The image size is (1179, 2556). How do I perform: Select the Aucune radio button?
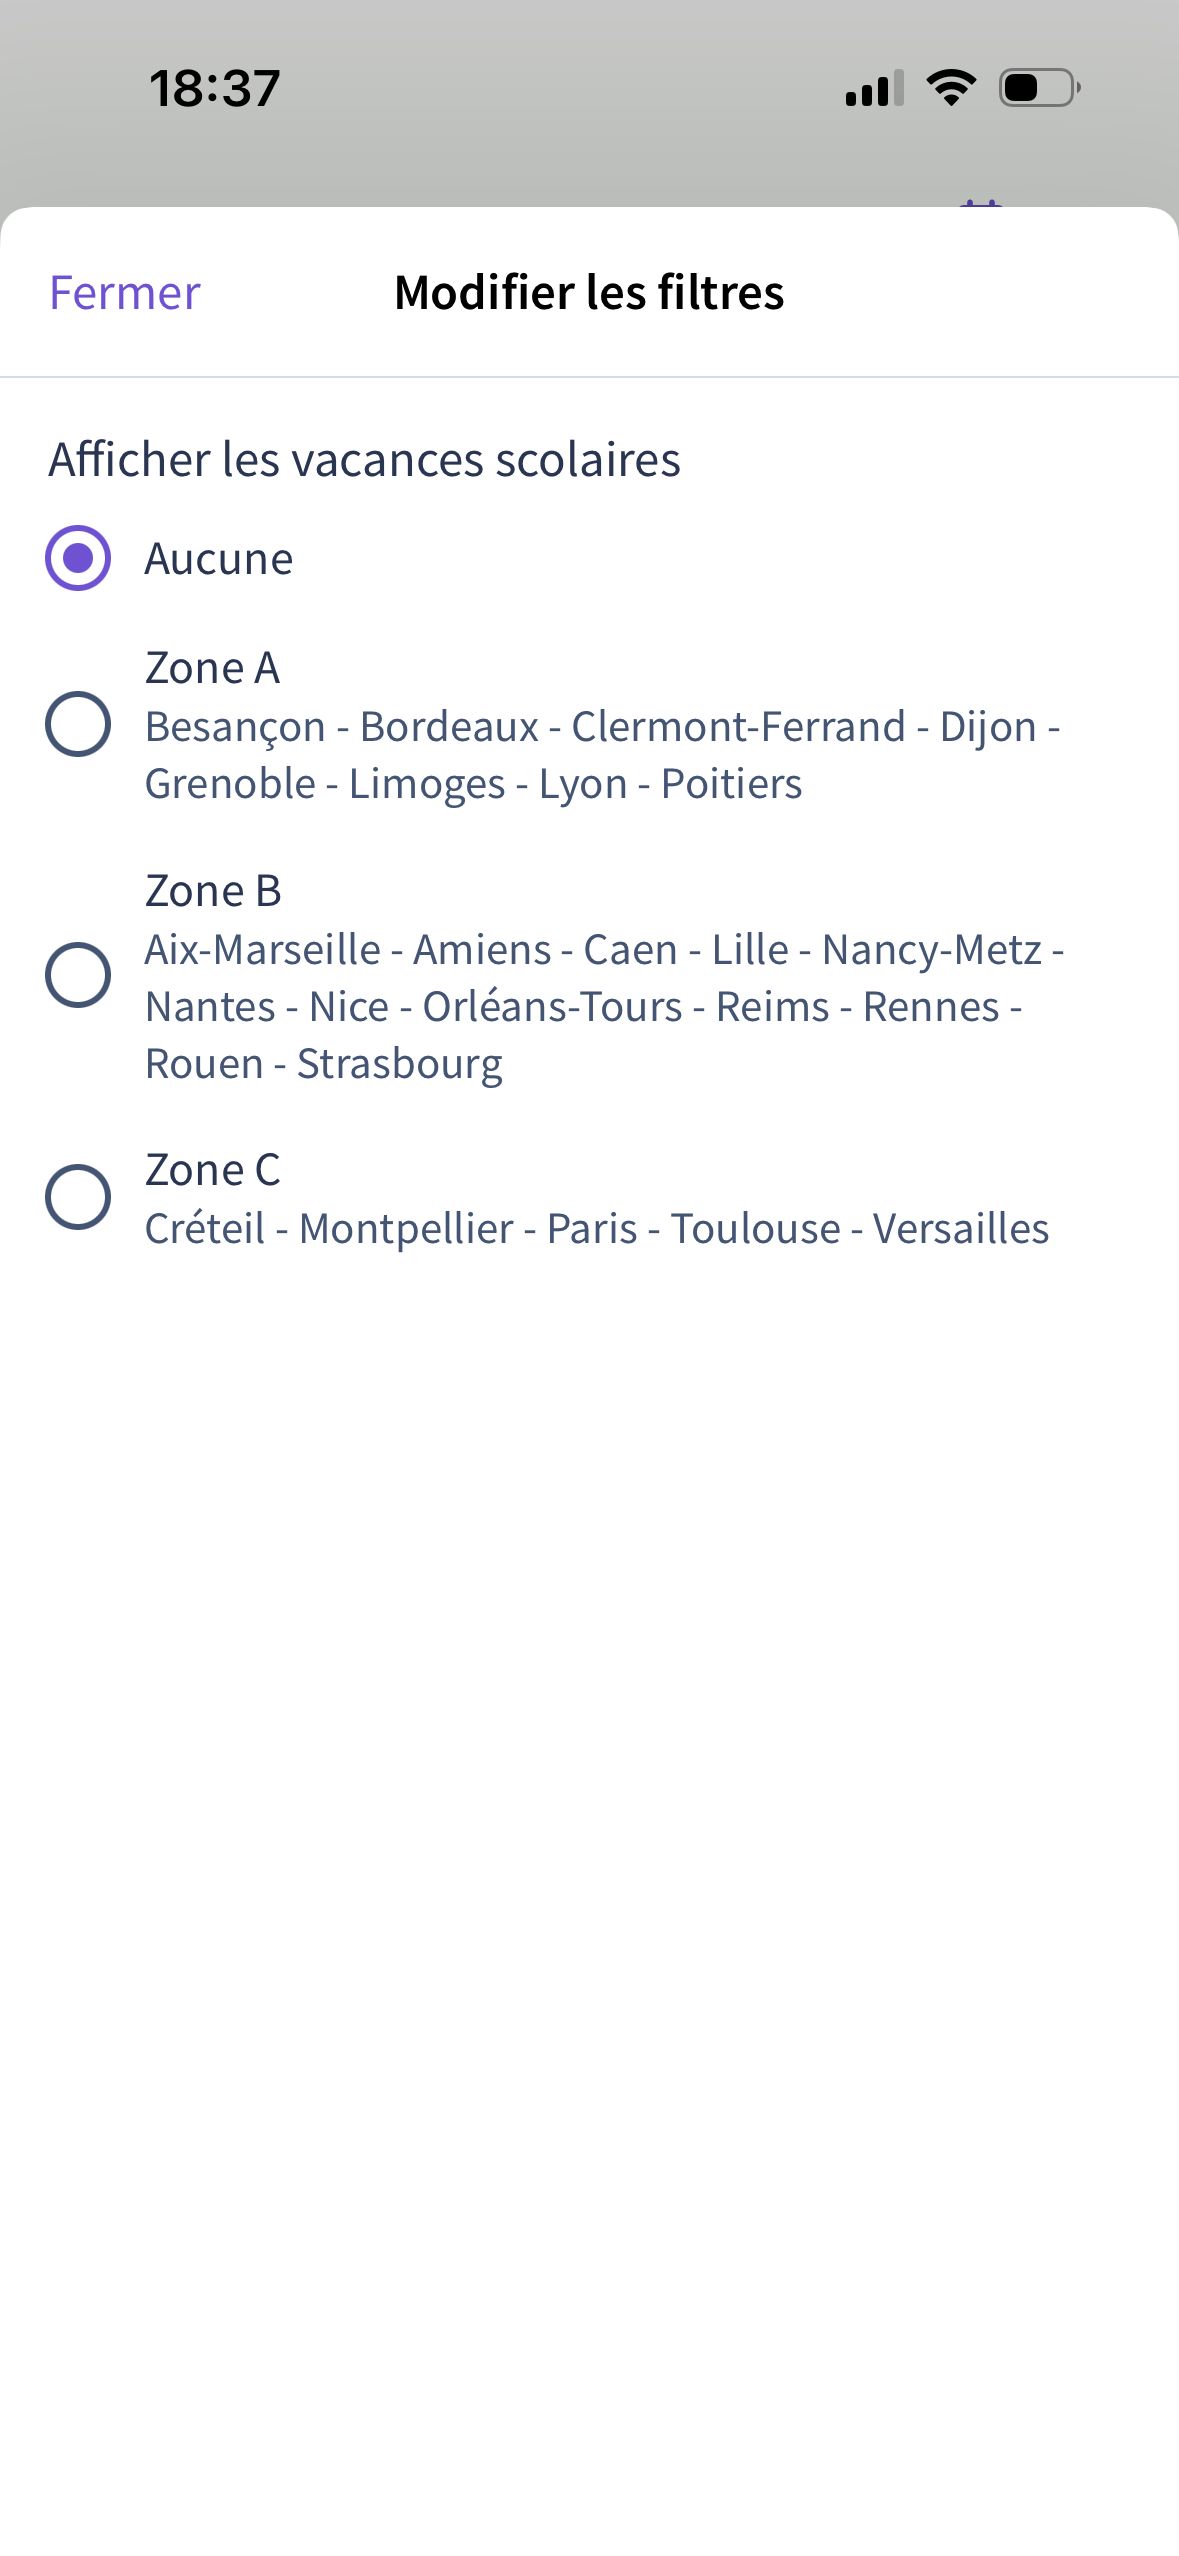point(78,558)
